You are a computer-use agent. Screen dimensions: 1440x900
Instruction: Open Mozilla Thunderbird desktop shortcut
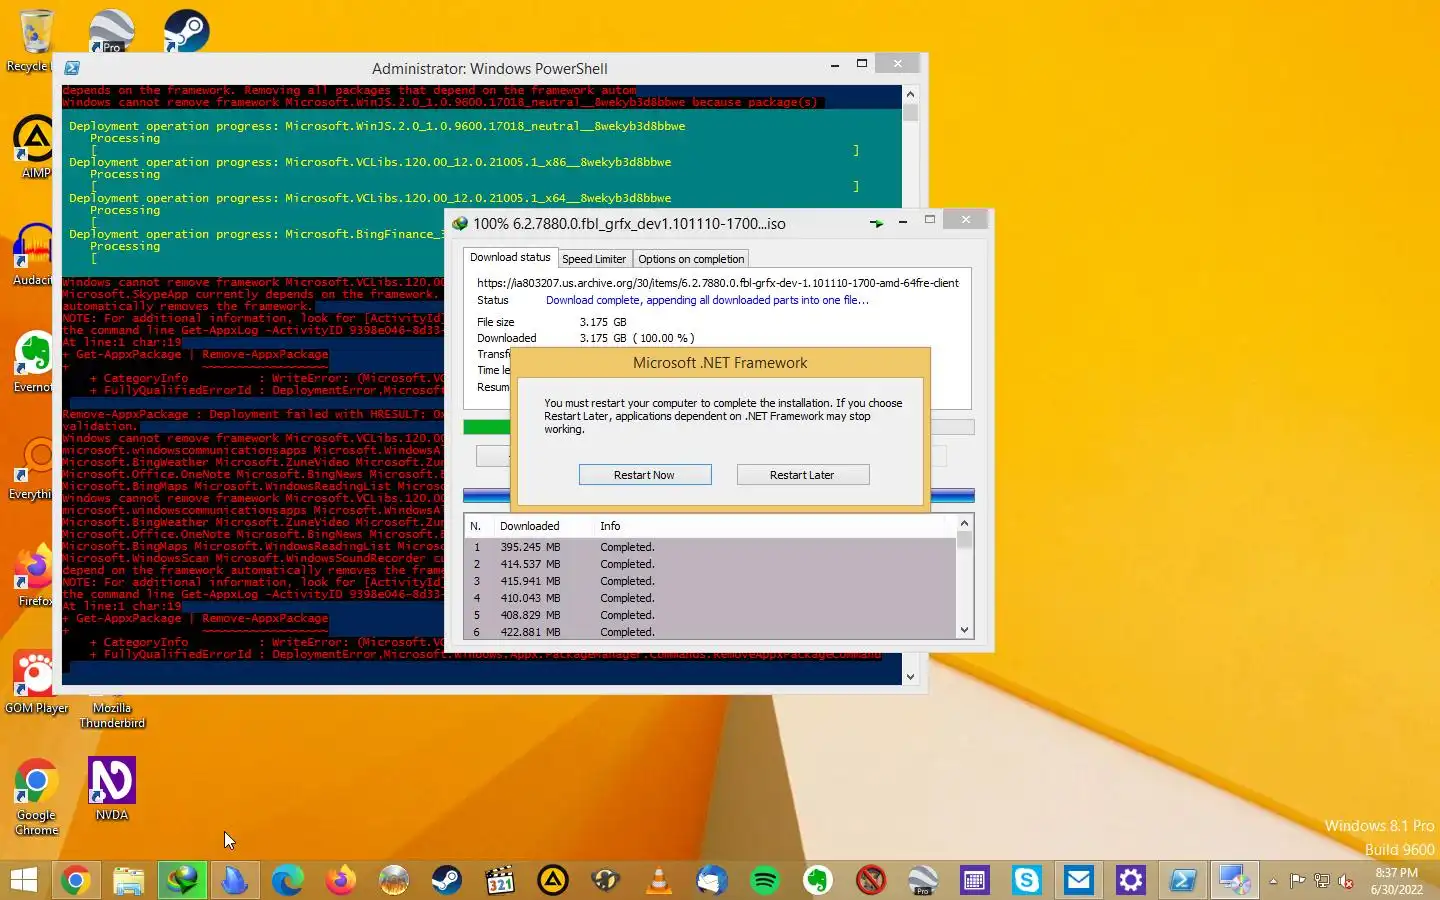(112, 712)
